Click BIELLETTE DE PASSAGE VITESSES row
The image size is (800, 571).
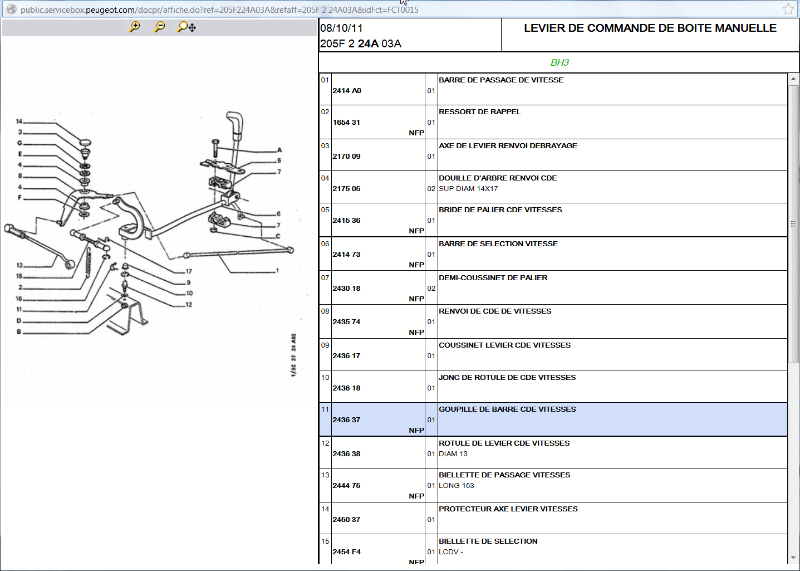click(553, 485)
